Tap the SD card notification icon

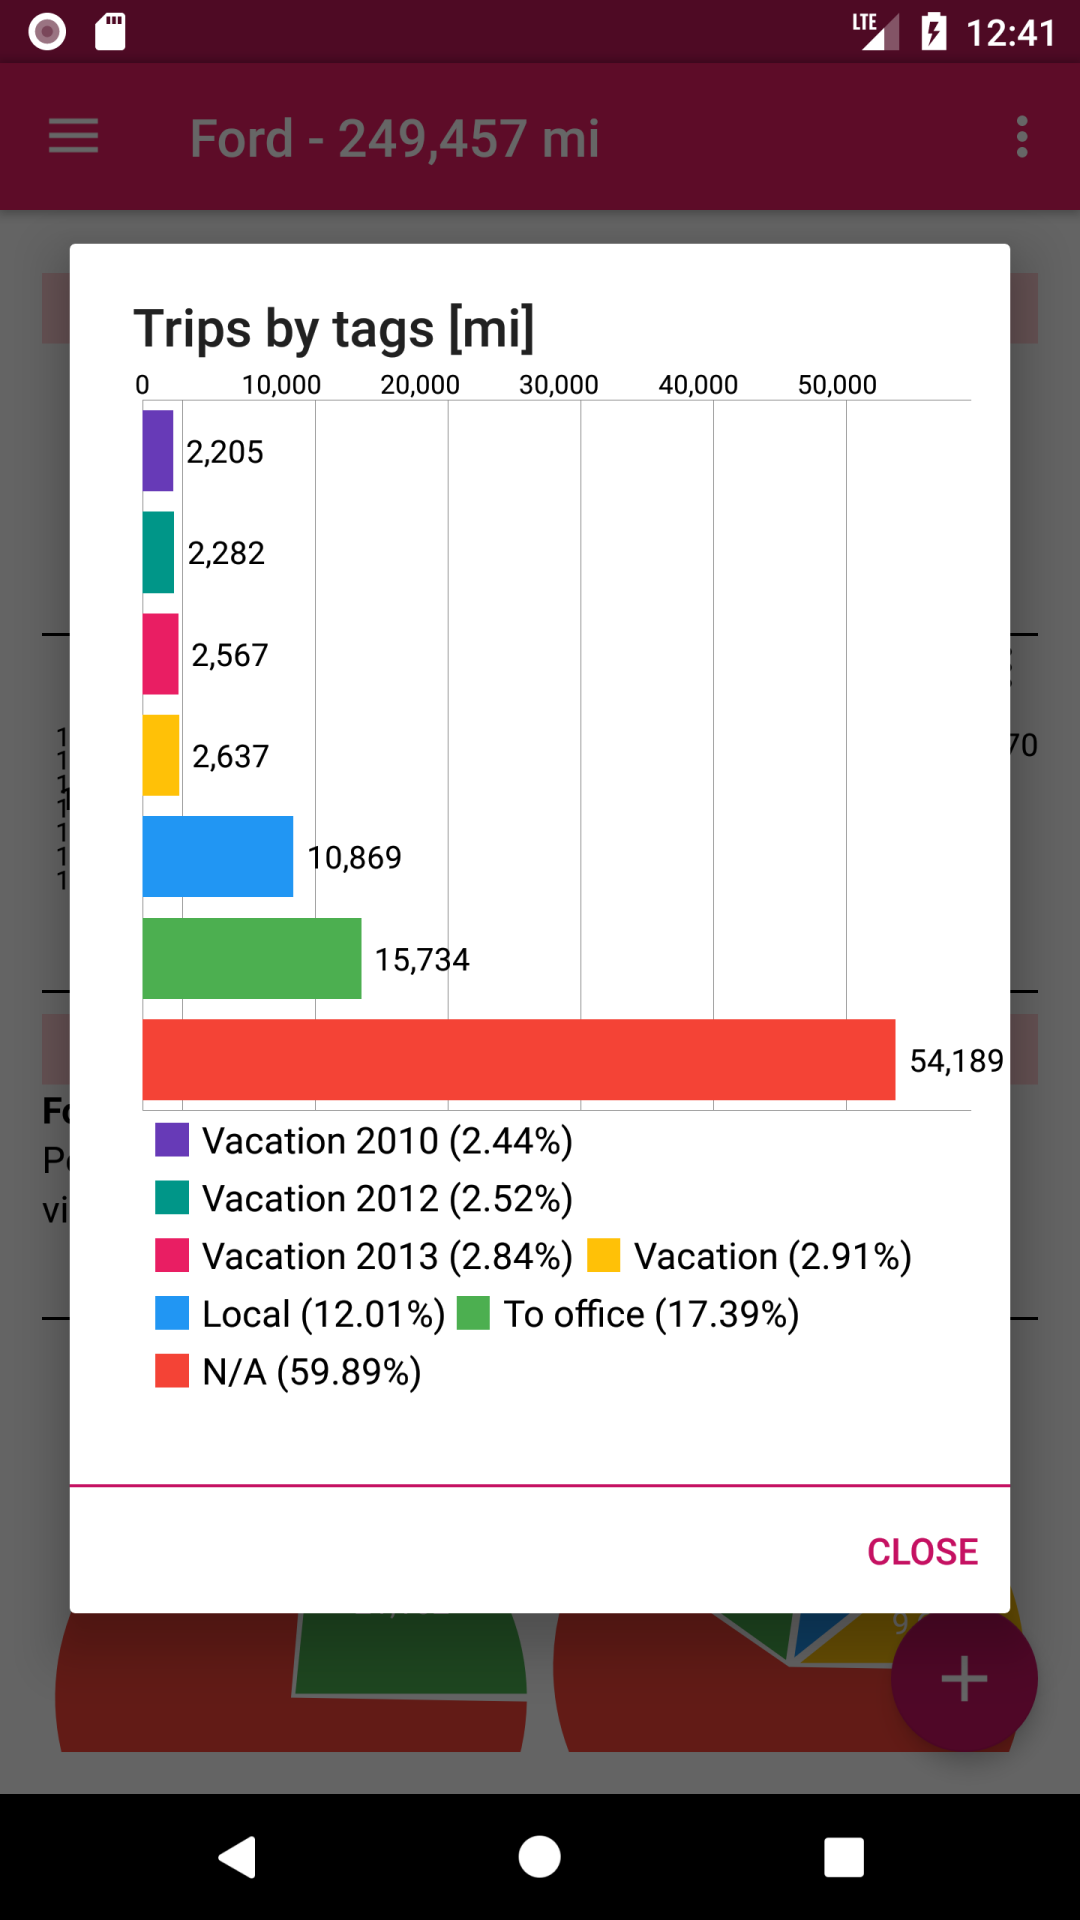[110, 32]
